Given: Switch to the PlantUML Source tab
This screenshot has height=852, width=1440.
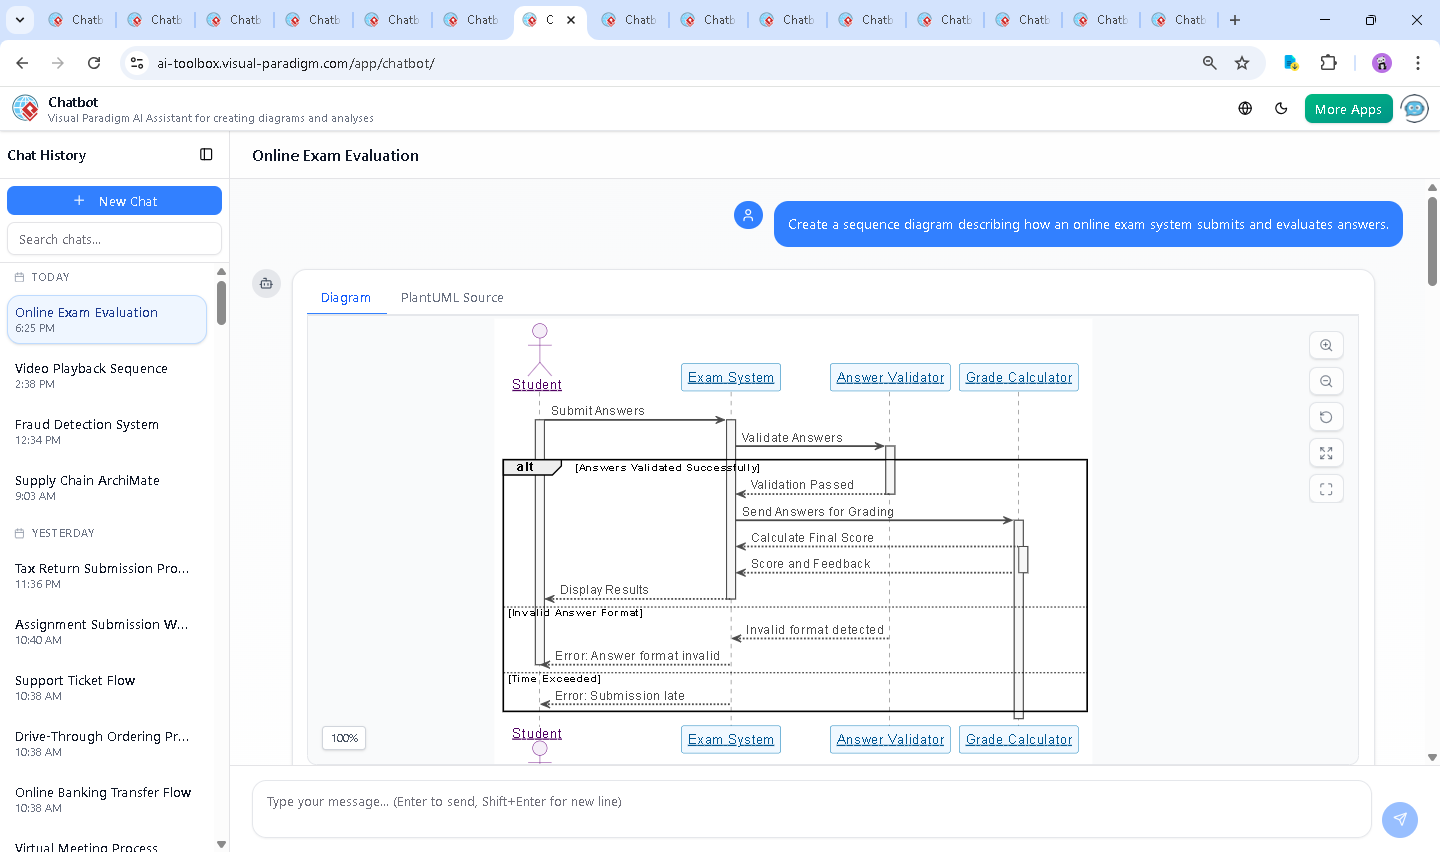Looking at the screenshot, I should [x=452, y=298].
